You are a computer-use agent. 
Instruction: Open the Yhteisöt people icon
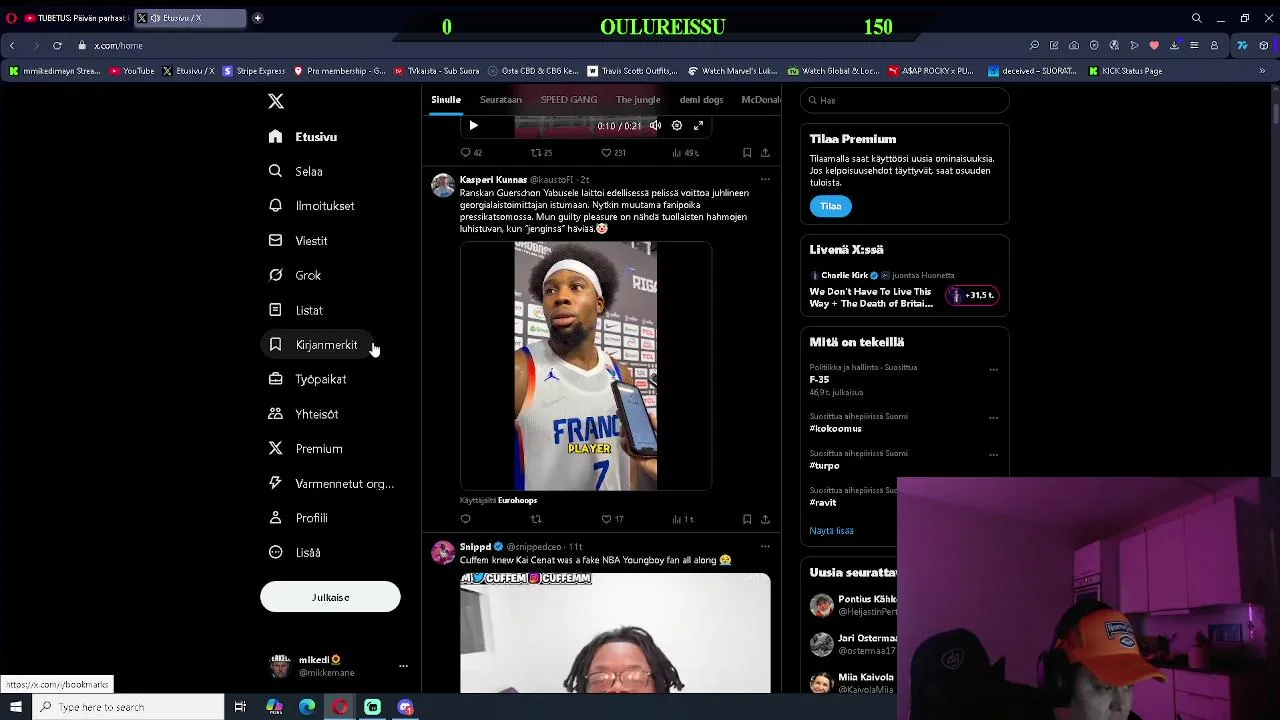point(275,414)
